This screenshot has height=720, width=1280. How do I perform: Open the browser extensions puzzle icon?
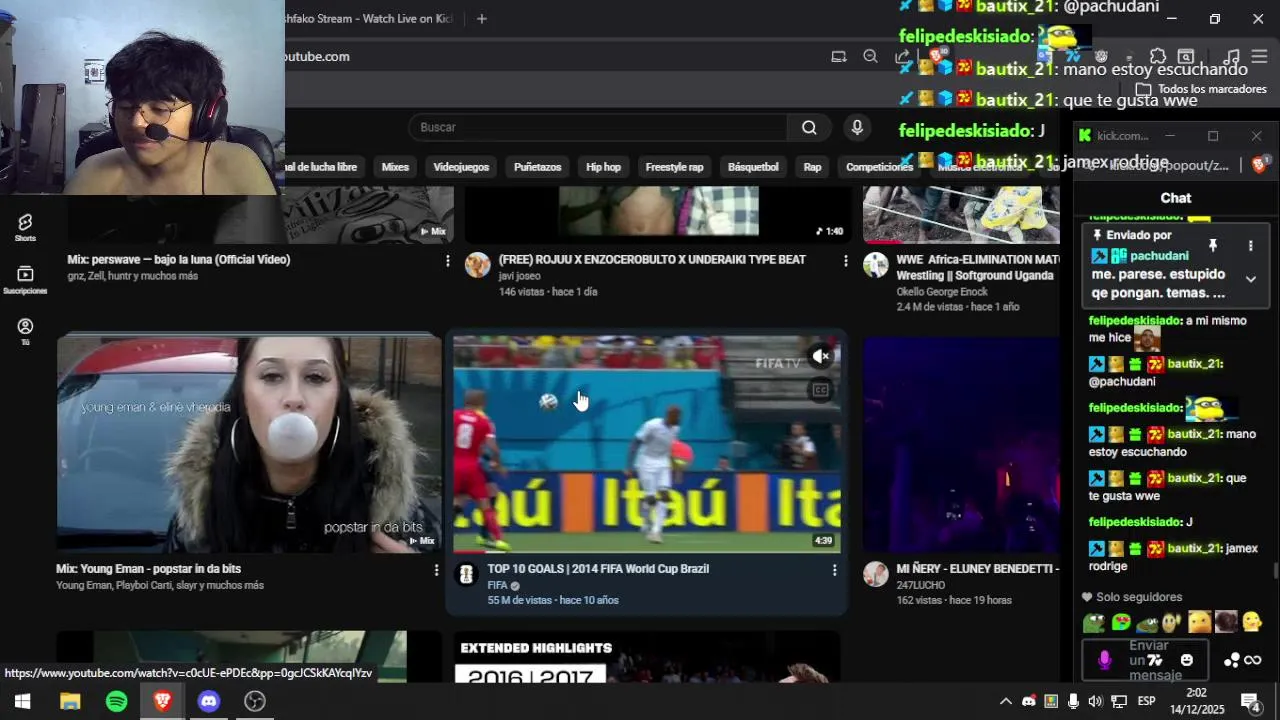tap(1158, 57)
